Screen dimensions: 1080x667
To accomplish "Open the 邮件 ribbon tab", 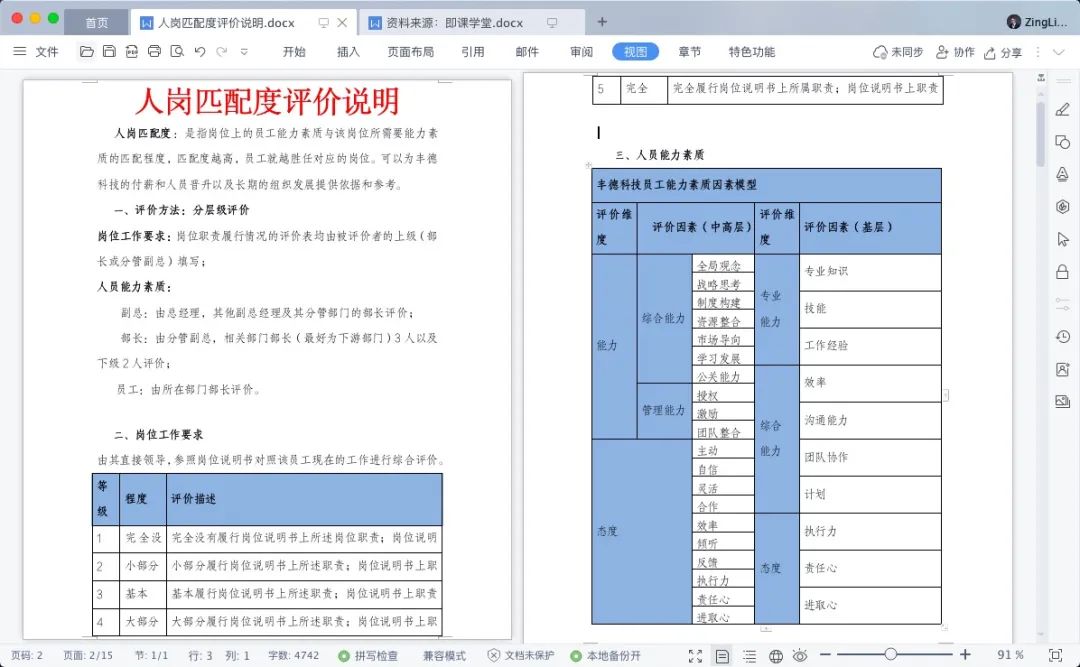I will [527, 52].
